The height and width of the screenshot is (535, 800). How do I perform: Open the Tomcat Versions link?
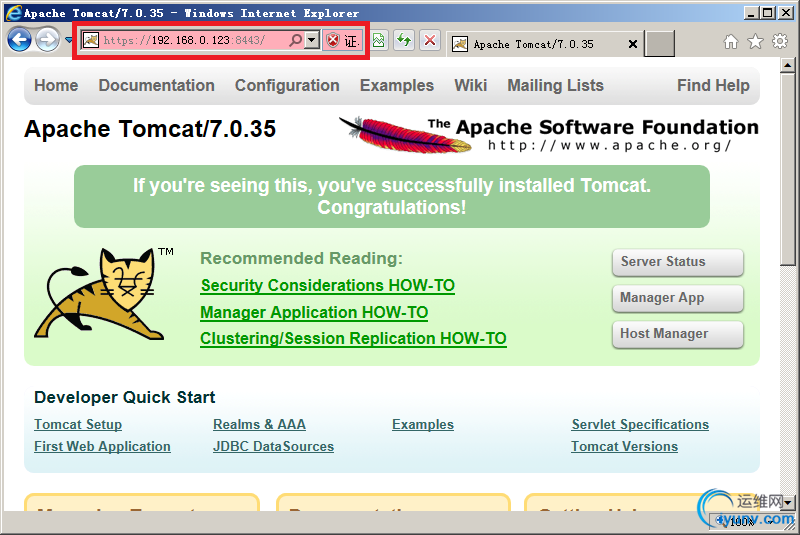pyautogui.click(x=624, y=446)
